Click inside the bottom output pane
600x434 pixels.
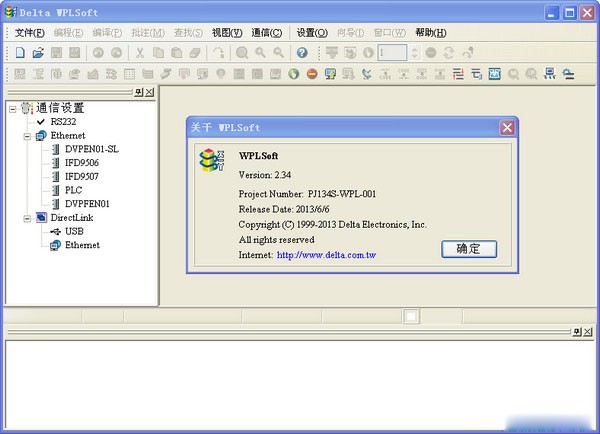299,385
